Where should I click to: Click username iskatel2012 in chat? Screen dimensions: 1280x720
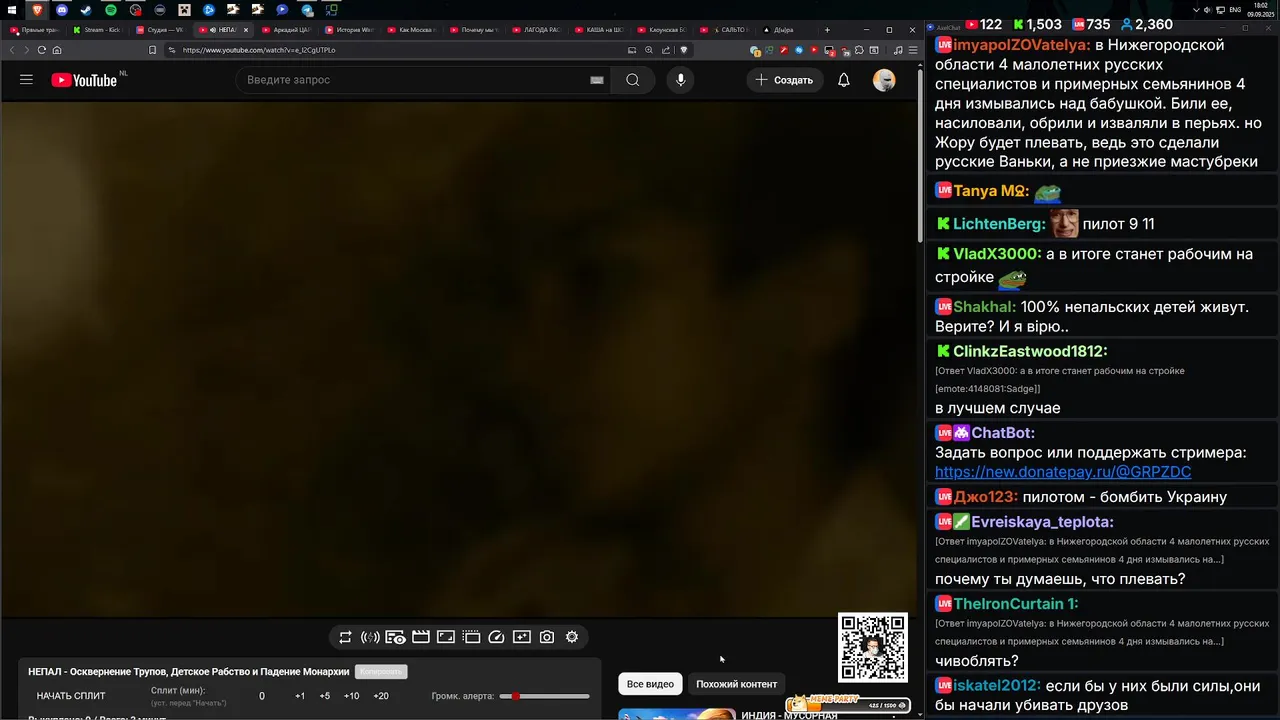997,686
